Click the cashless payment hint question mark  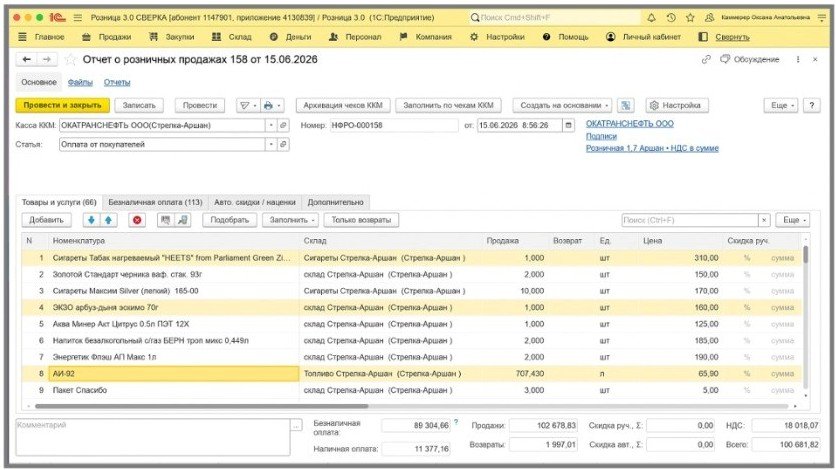tap(456, 422)
